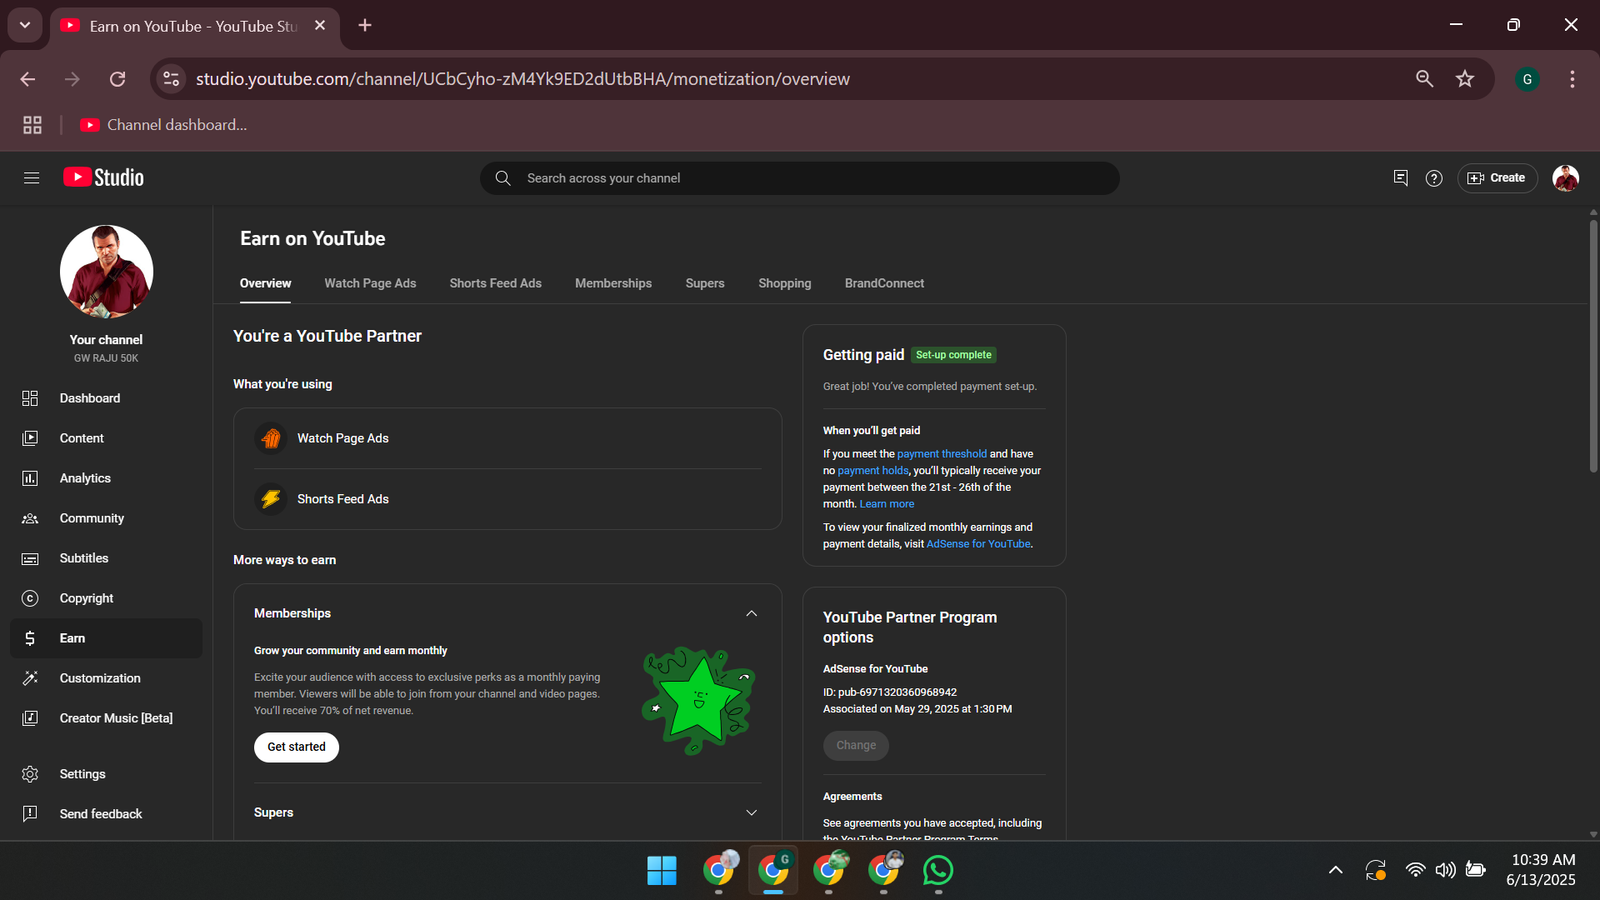
Task: Switch to the Shorts Feed Ads tab
Action: (495, 283)
